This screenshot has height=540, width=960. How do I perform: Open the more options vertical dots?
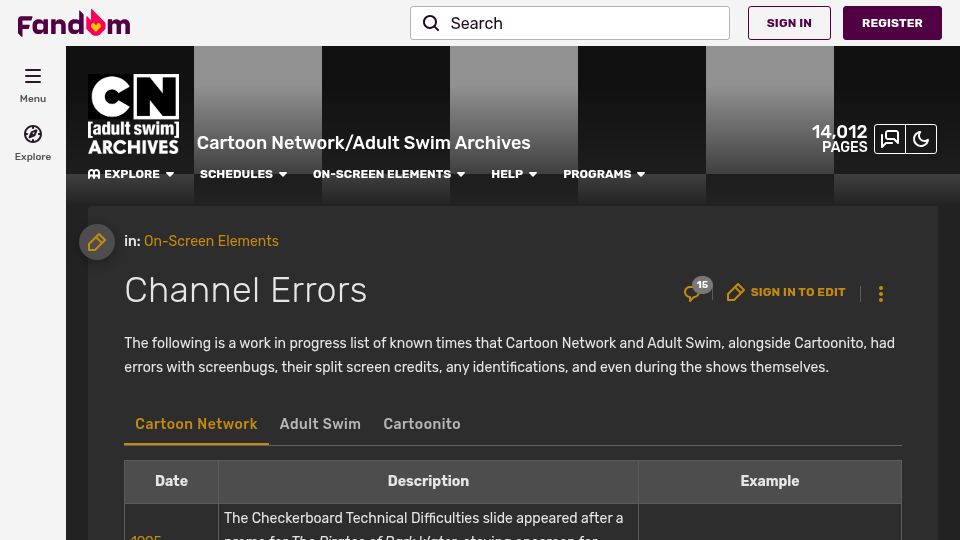pyautogui.click(x=880, y=293)
